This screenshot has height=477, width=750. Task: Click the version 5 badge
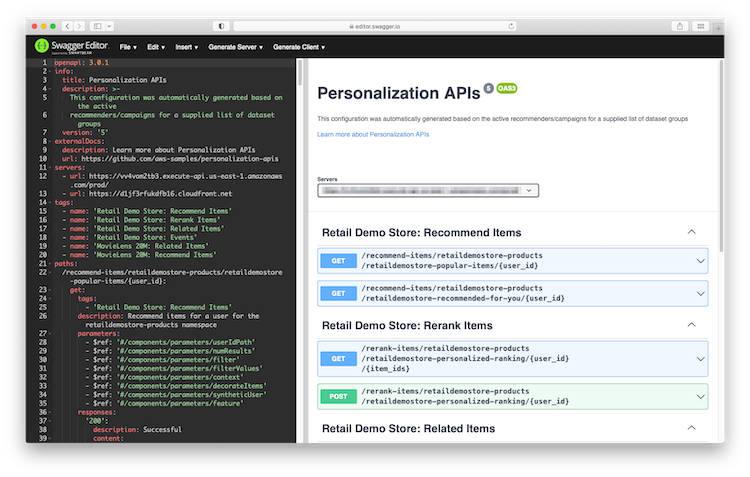click(488, 88)
